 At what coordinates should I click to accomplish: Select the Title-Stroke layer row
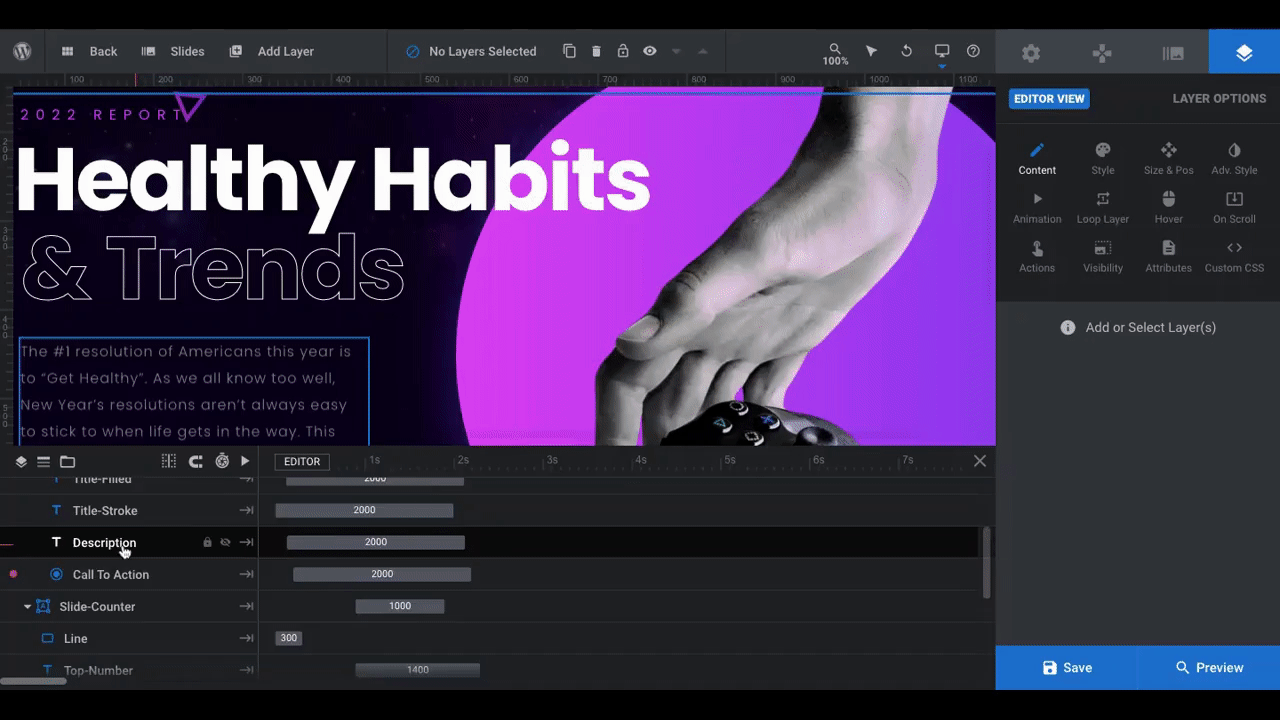129,510
